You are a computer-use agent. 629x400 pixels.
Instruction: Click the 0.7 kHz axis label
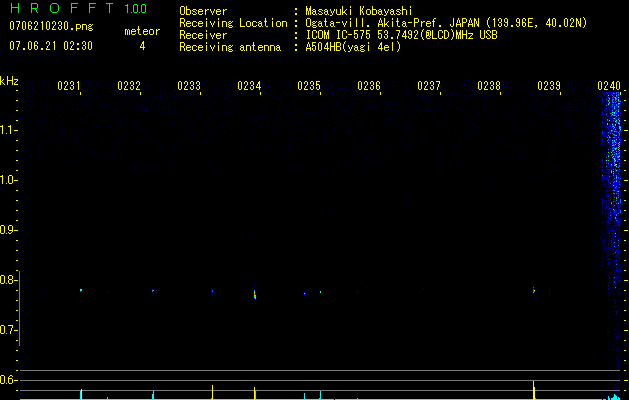(9, 330)
